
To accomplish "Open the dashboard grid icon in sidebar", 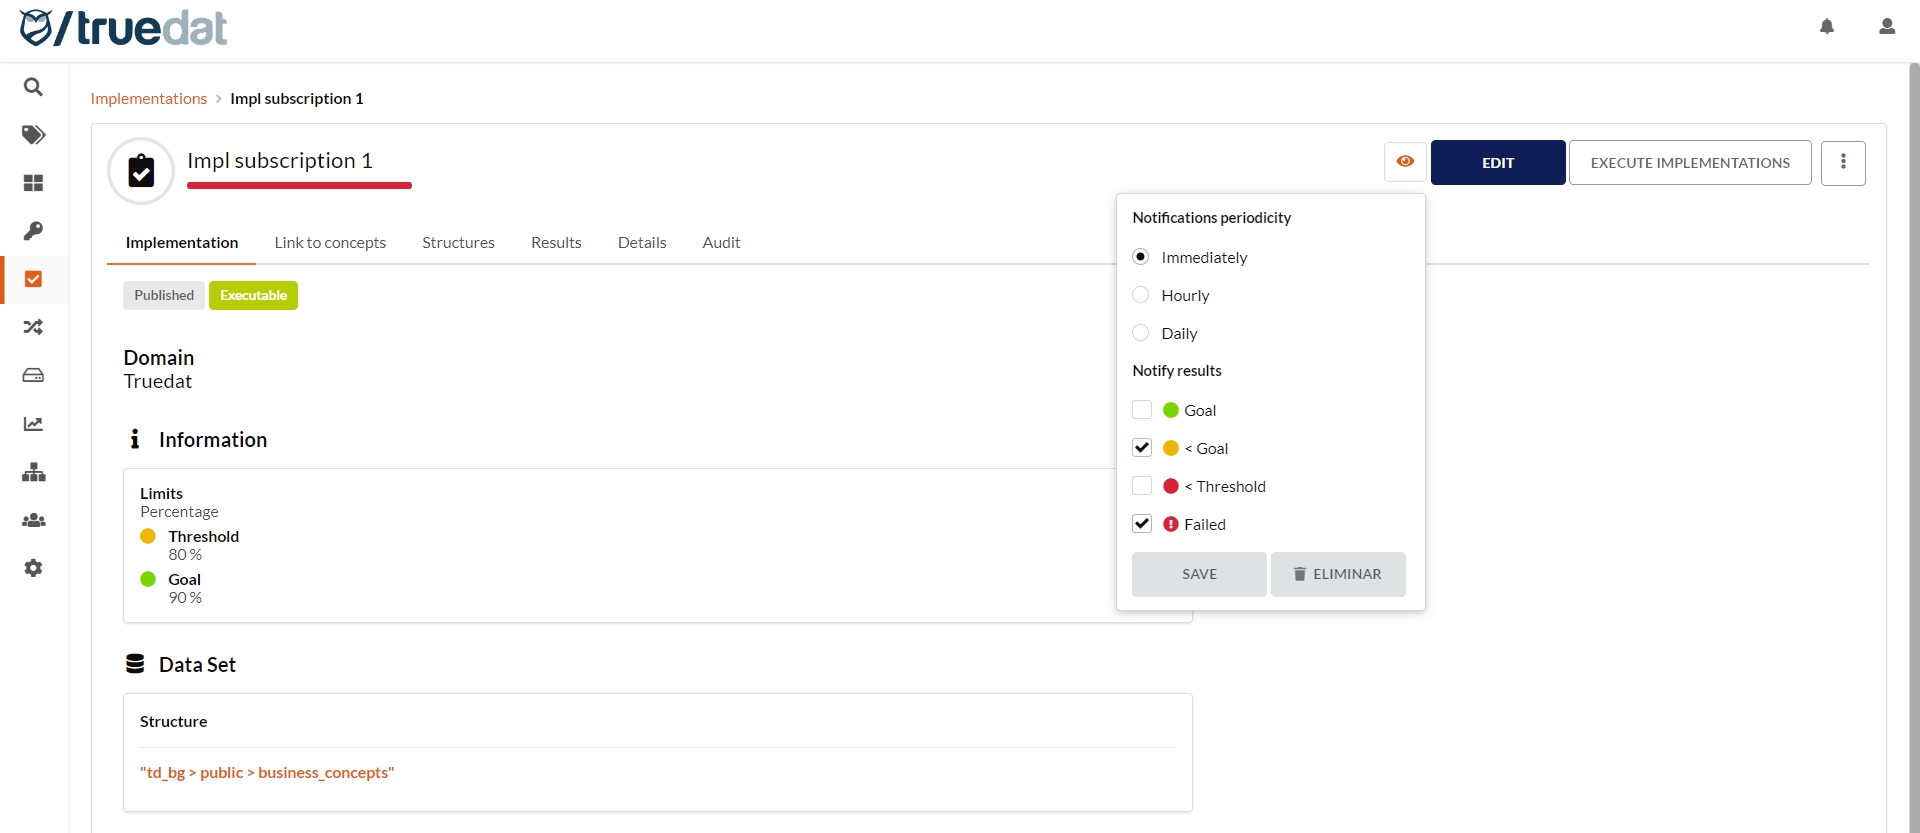I will click(x=33, y=183).
